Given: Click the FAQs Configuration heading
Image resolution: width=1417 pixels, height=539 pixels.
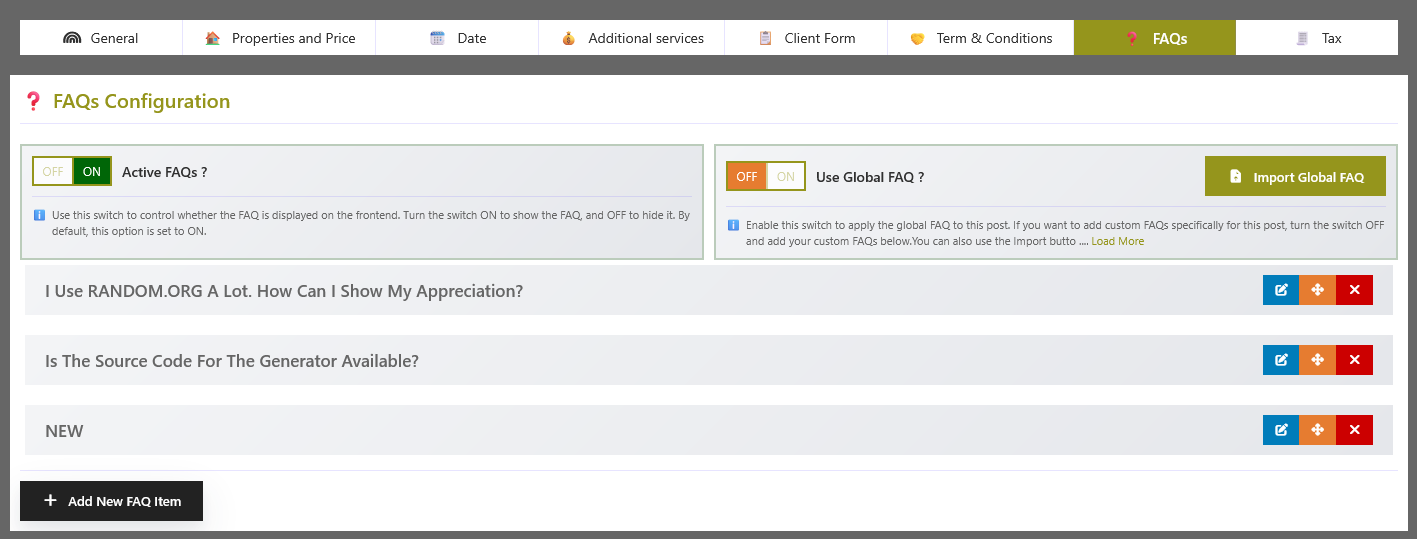Looking at the screenshot, I should [x=141, y=101].
